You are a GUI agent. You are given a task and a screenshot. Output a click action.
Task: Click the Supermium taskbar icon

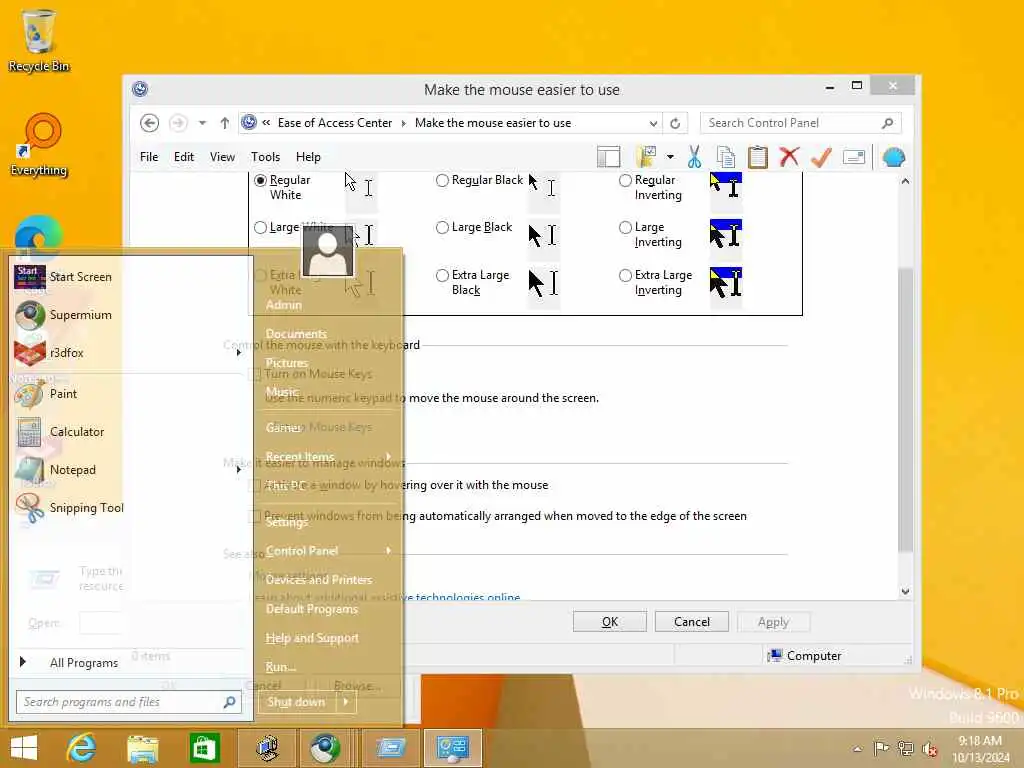[325, 748]
